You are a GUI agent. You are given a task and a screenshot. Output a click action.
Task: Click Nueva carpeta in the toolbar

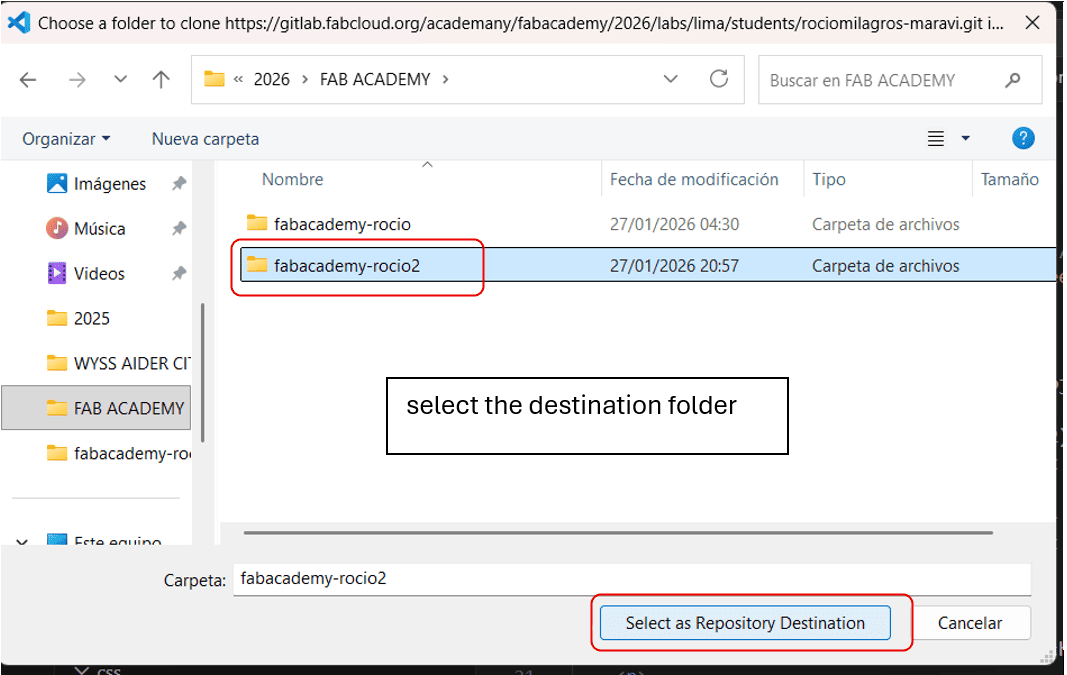pyautogui.click(x=205, y=139)
